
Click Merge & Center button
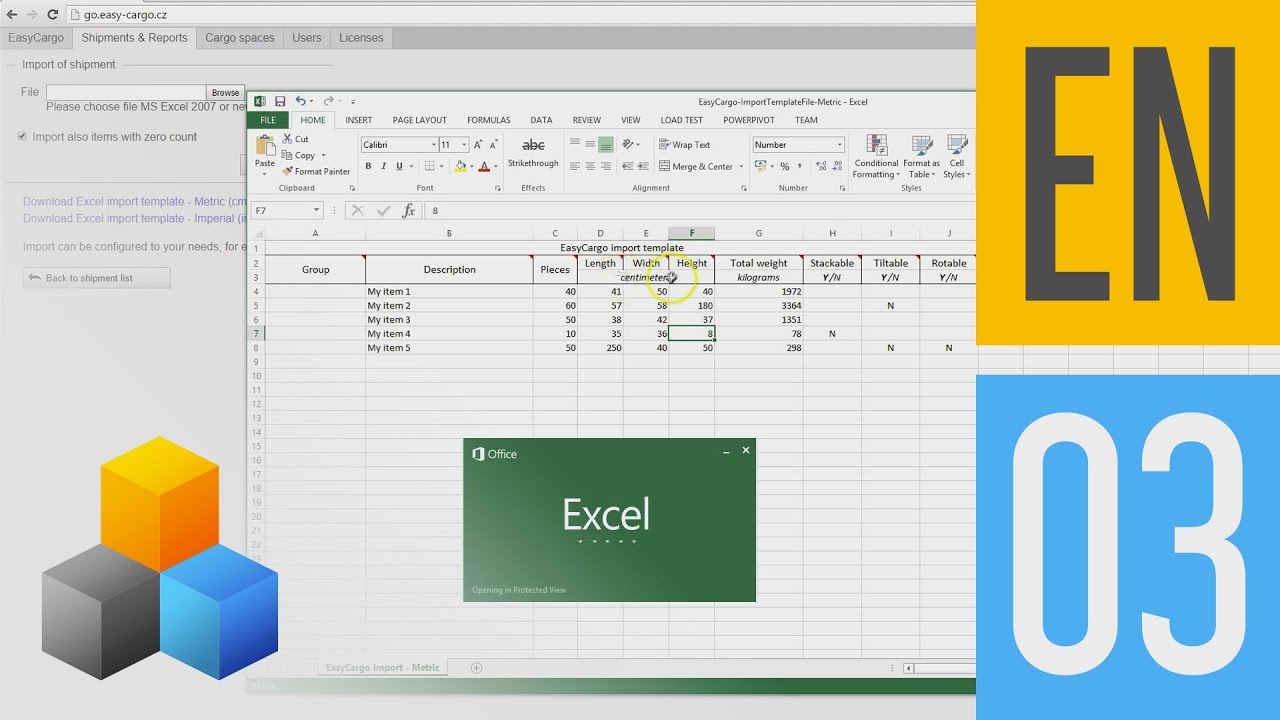point(695,167)
